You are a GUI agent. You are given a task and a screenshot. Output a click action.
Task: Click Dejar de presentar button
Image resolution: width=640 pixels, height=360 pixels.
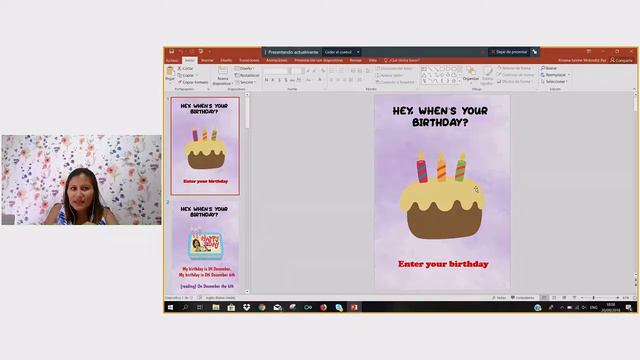point(509,52)
